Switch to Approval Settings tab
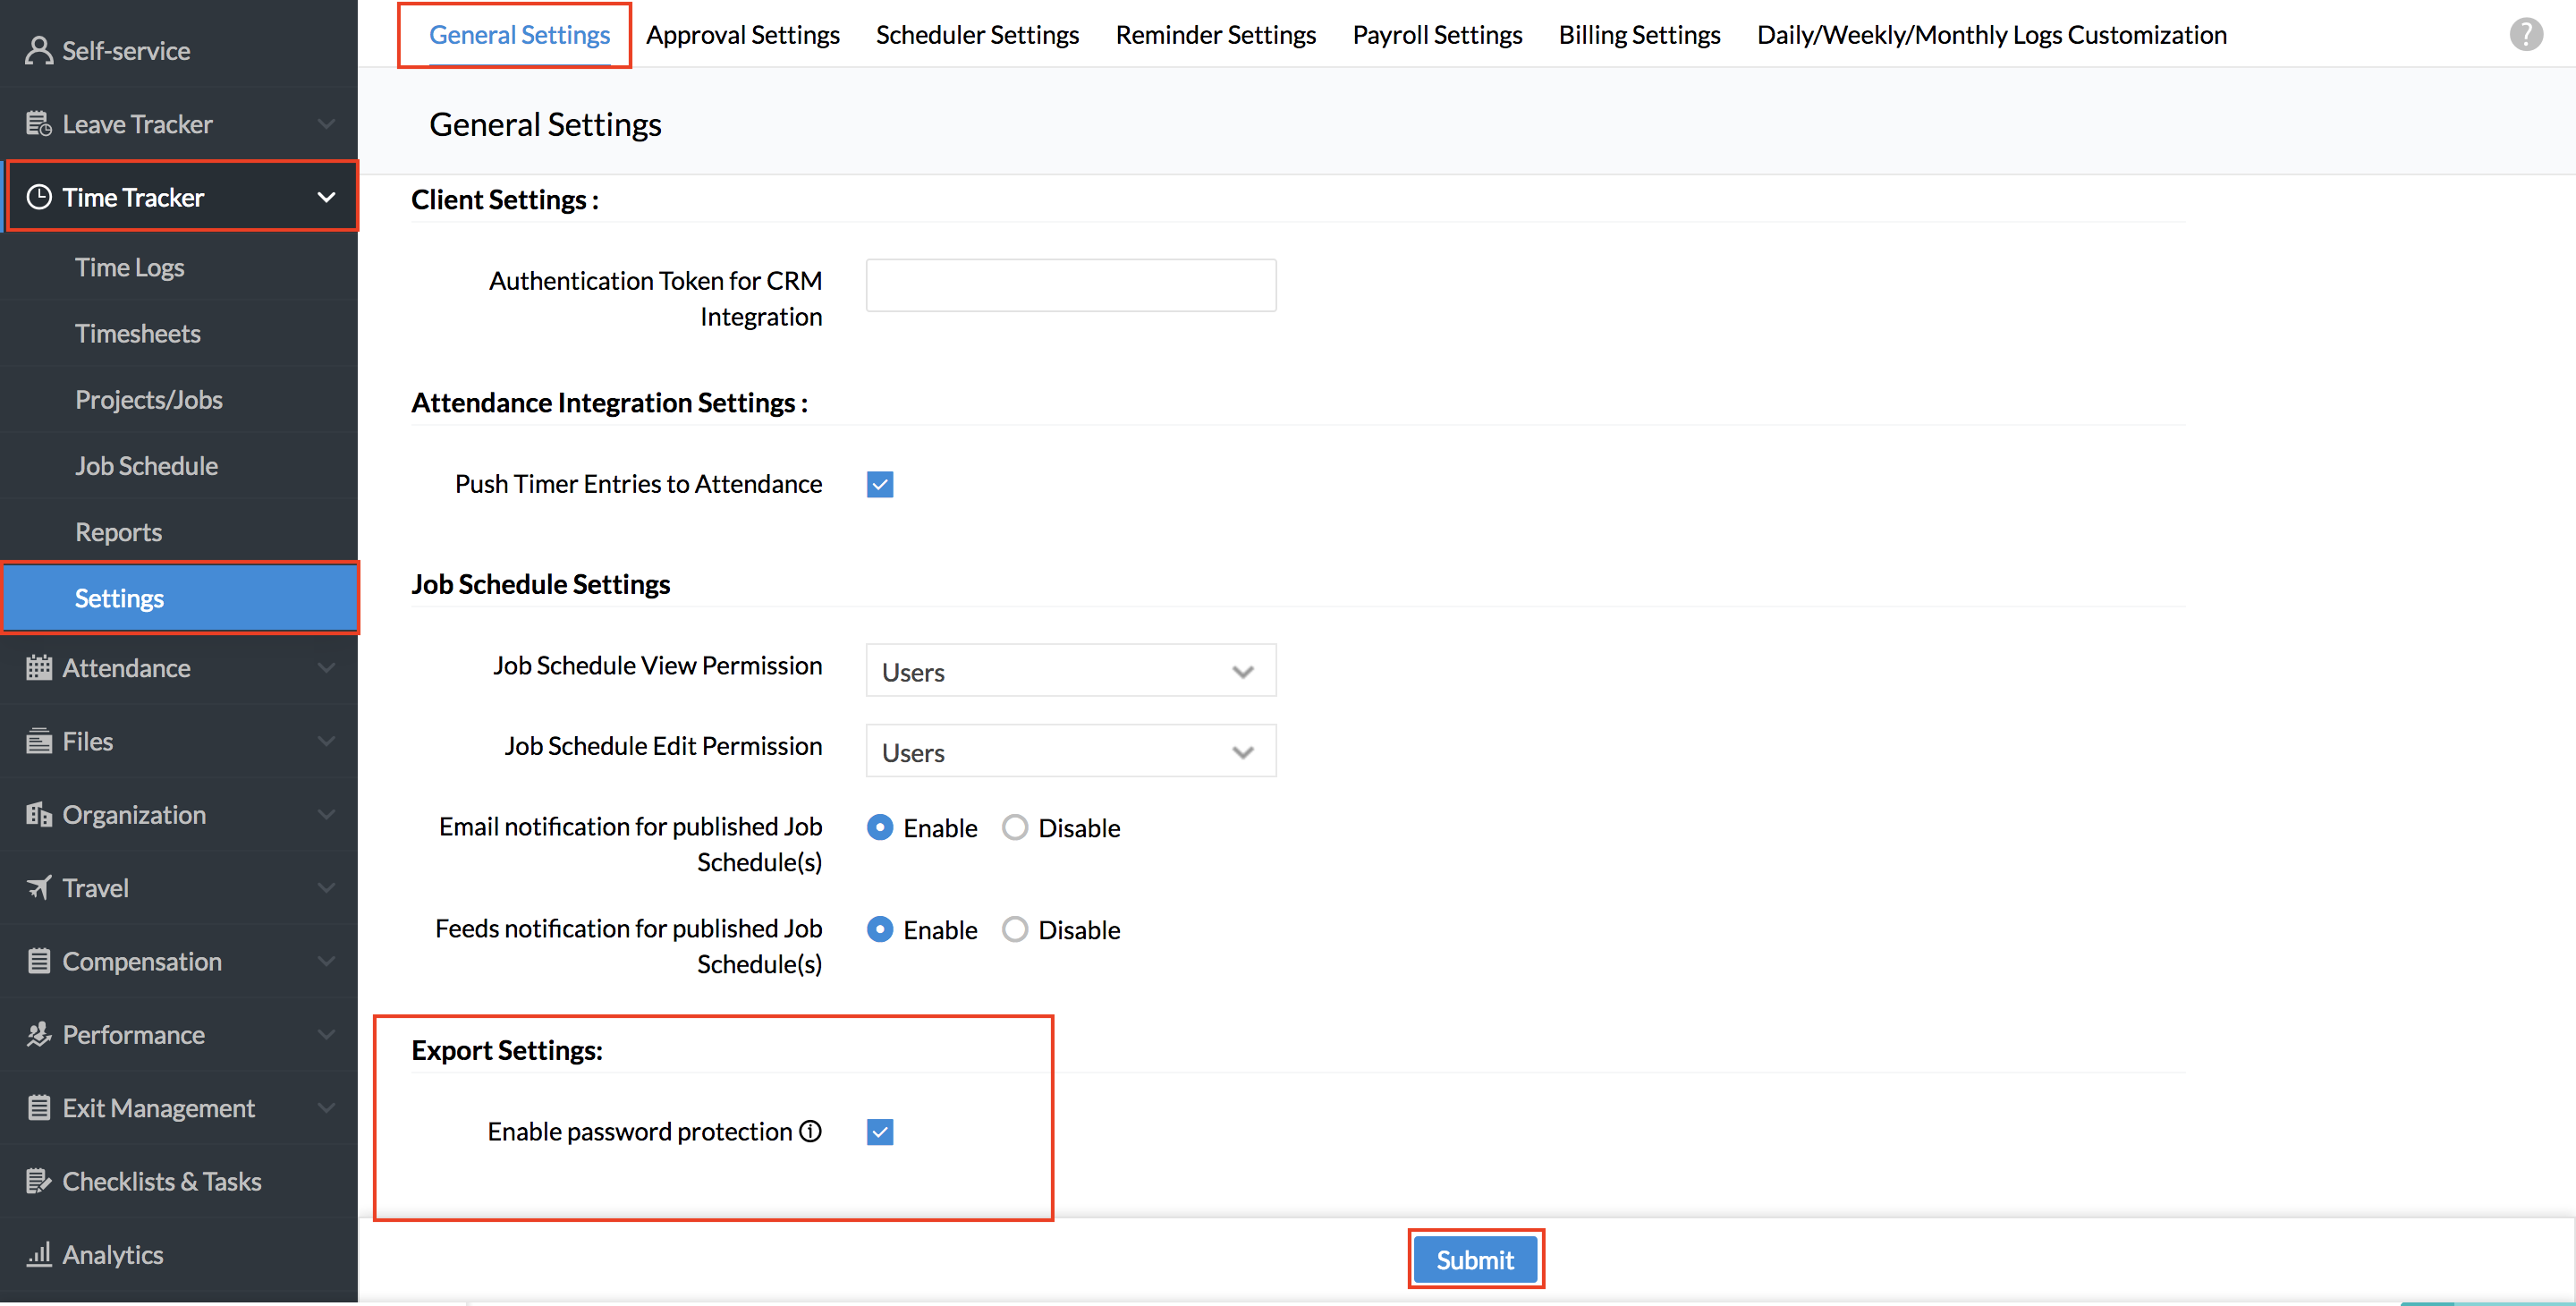The width and height of the screenshot is (2576, 1306). point(742,35)
